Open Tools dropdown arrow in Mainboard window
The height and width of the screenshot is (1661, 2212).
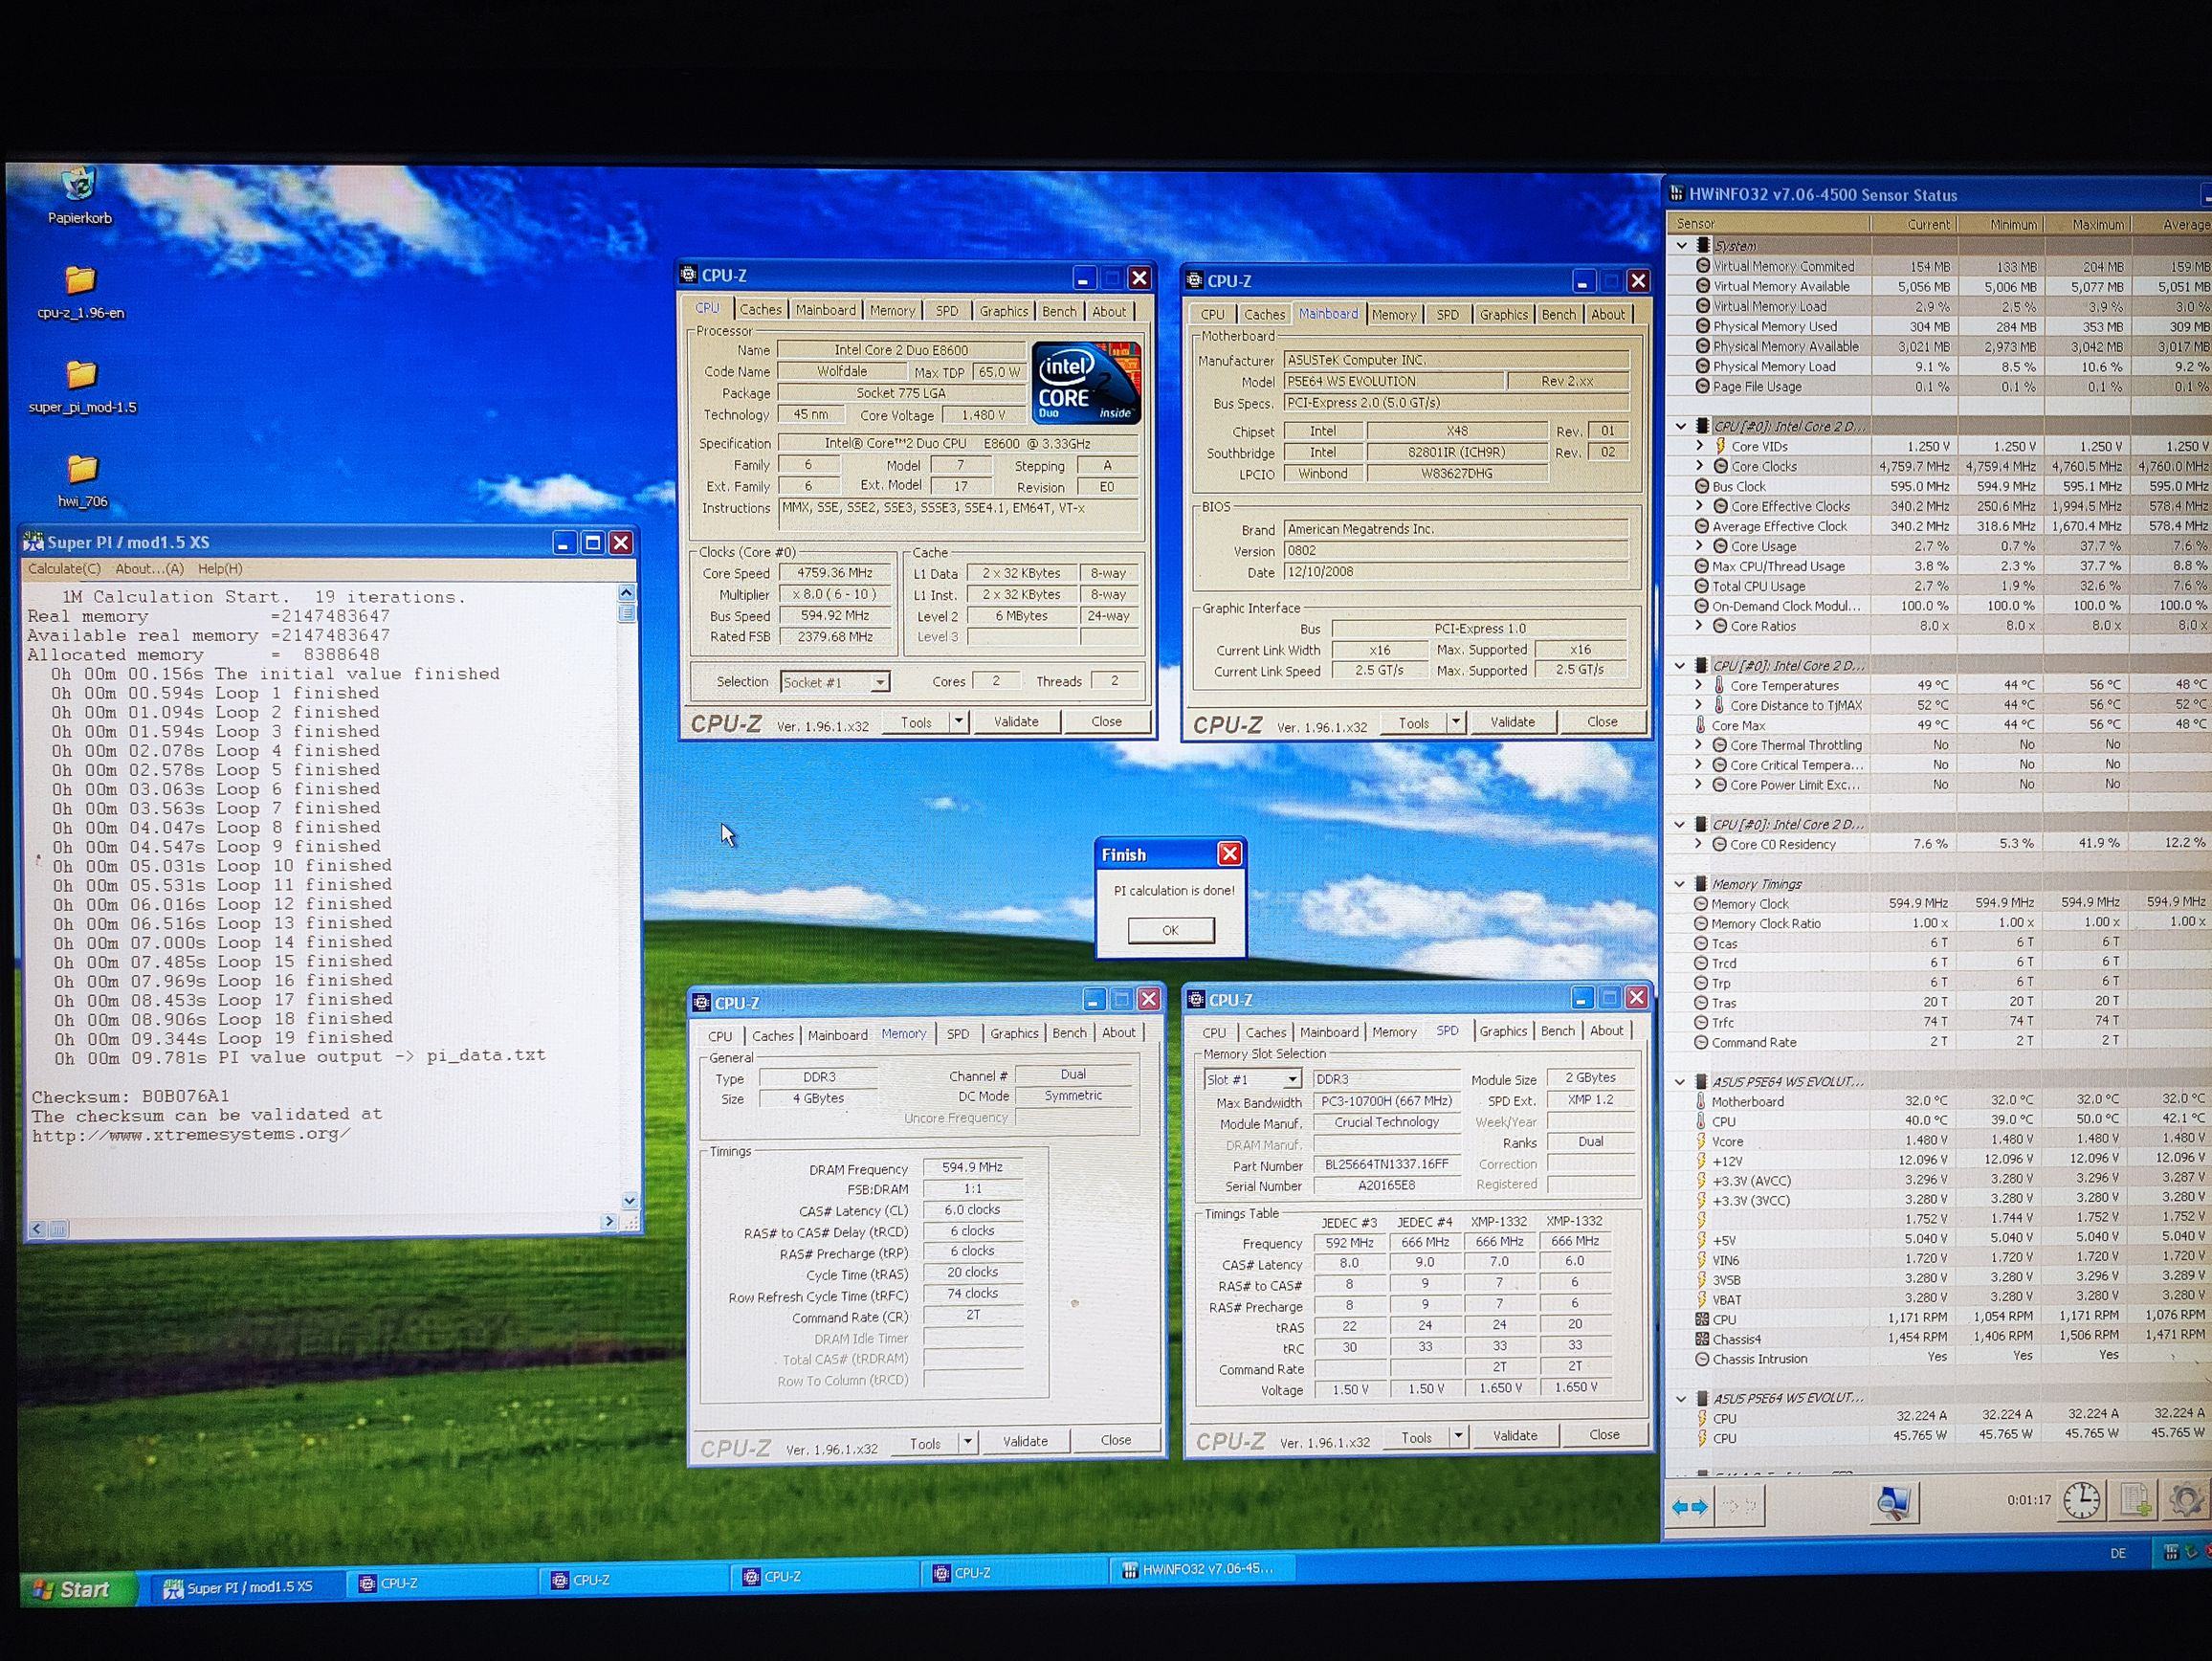tap(1456, 722)
